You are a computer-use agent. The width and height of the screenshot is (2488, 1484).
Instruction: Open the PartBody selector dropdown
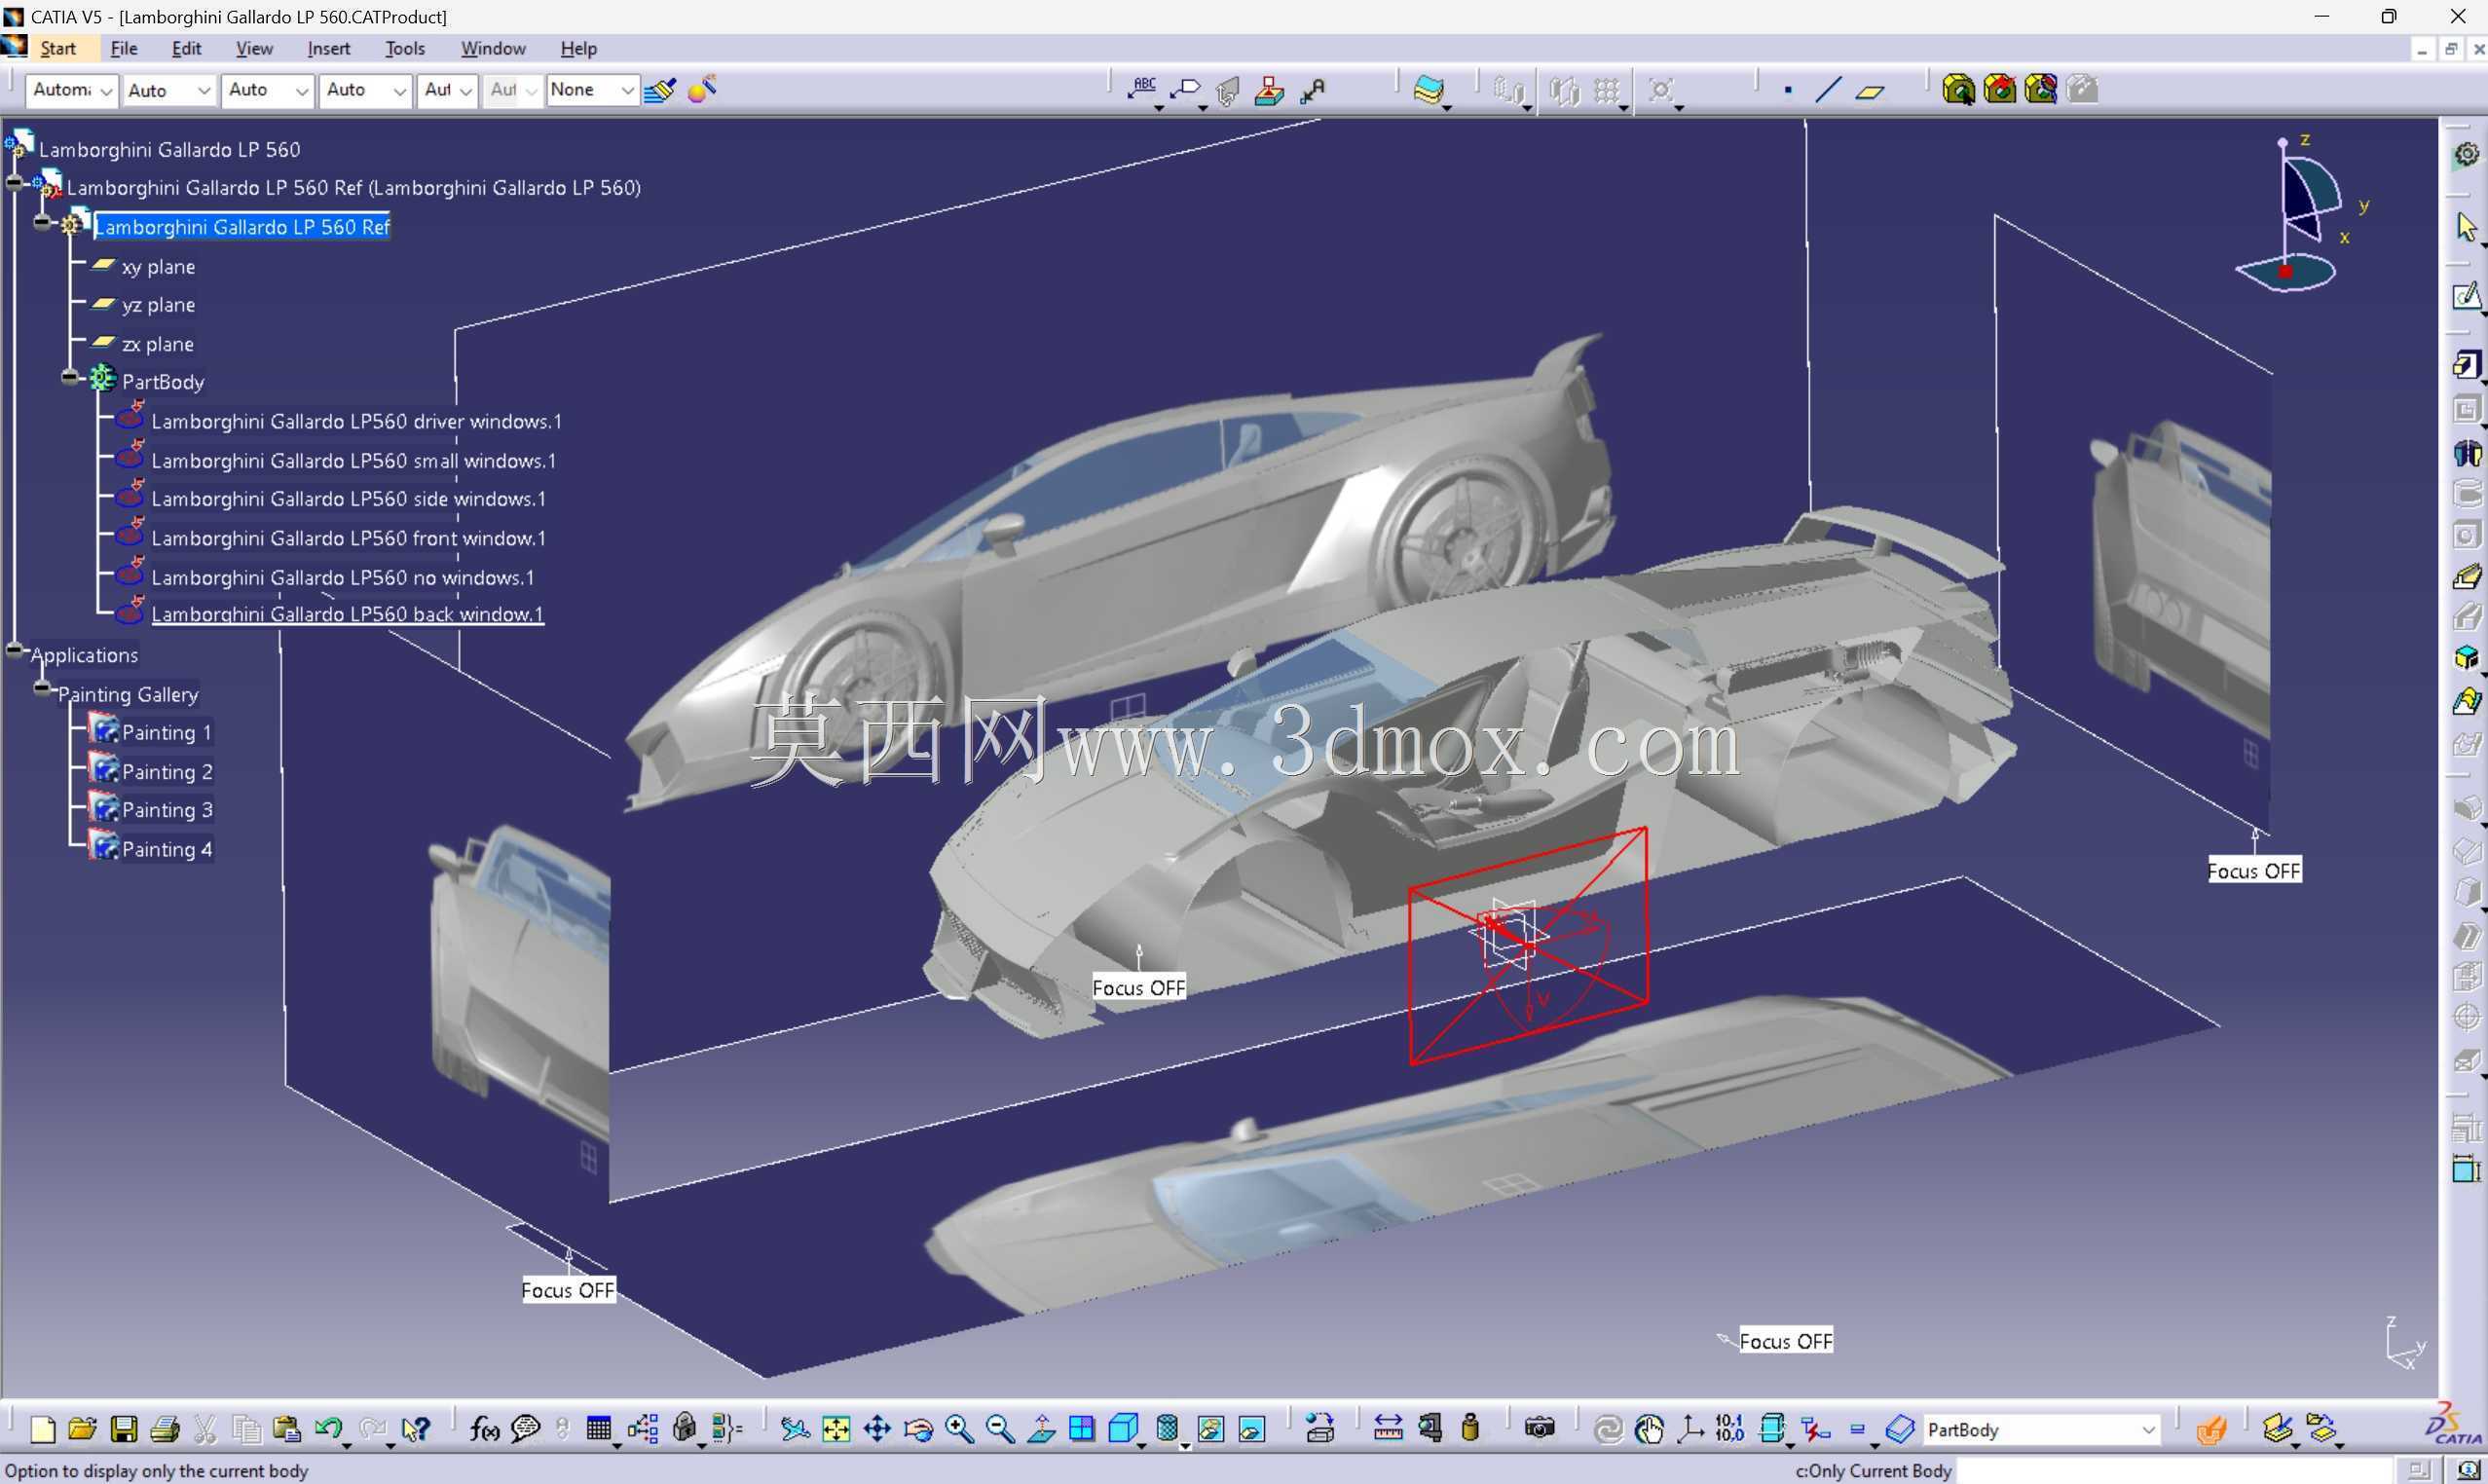pos(2040,1430)
